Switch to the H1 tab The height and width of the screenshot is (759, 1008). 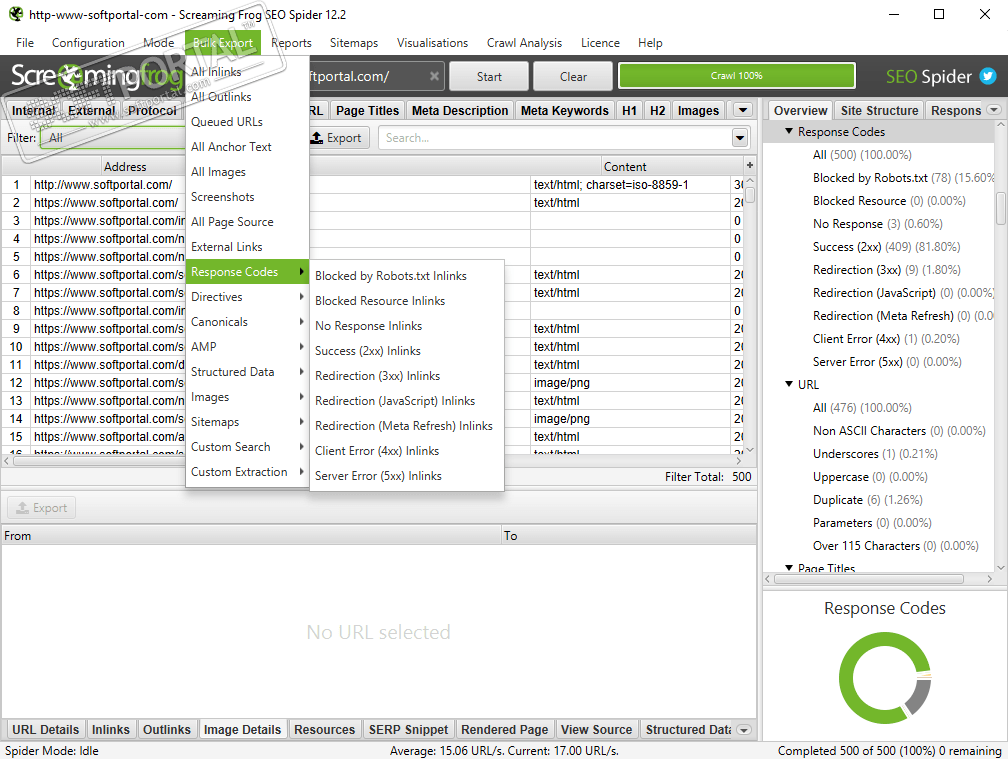coord(629,111)
